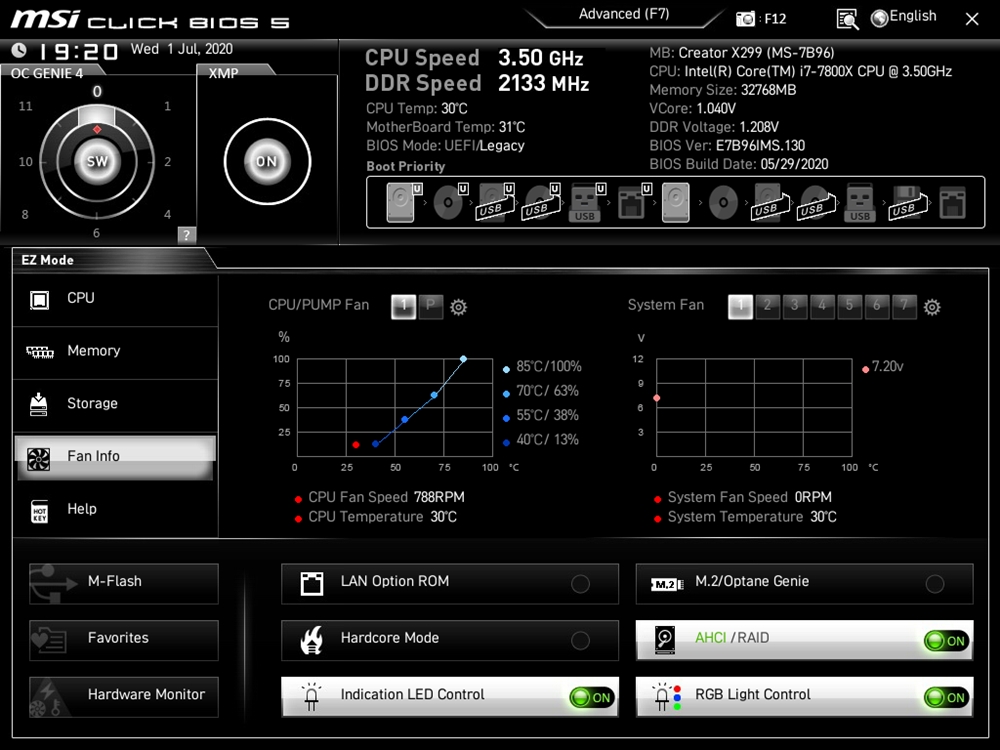
Task: Click the Indication LED bulb icon
Action: 311,697
